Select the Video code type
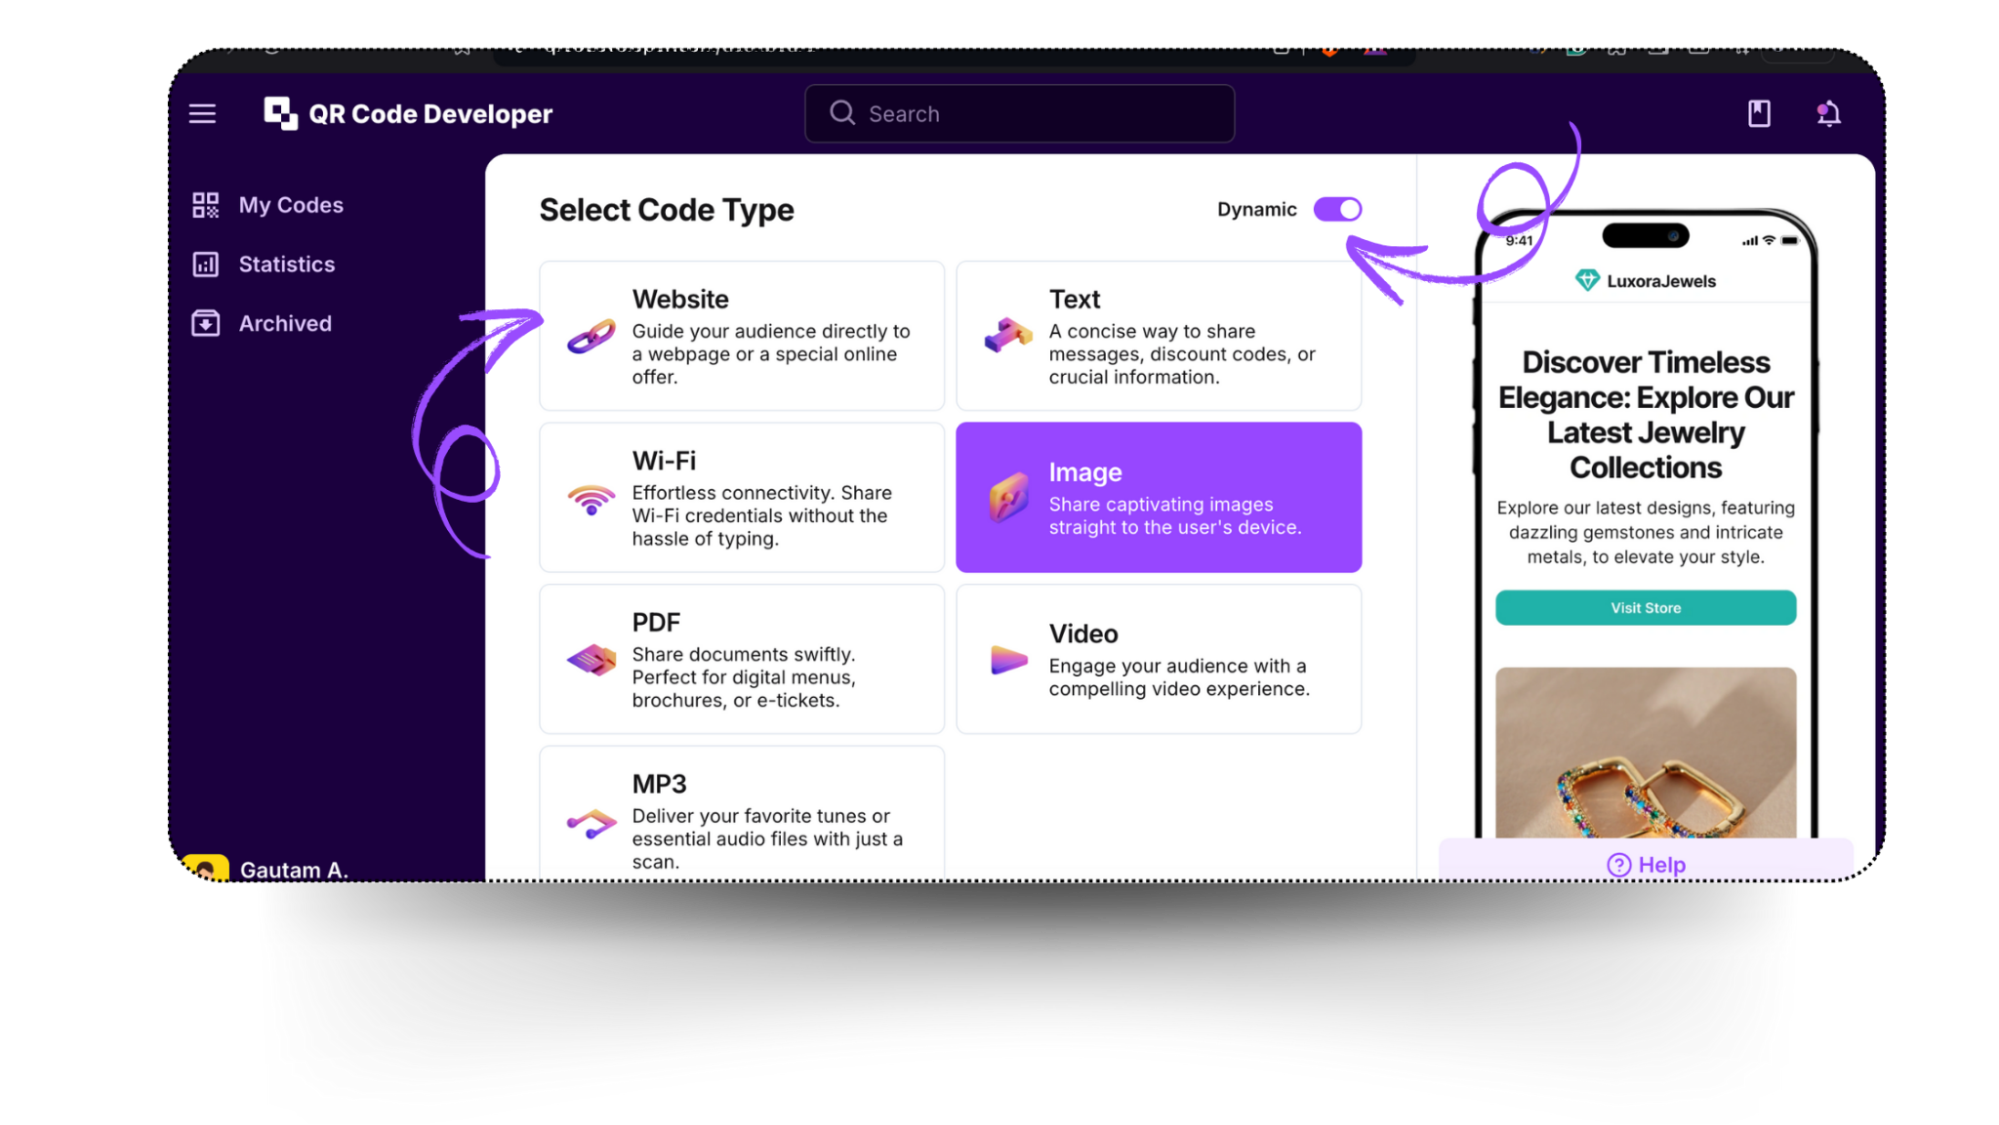 (1157, 658)
